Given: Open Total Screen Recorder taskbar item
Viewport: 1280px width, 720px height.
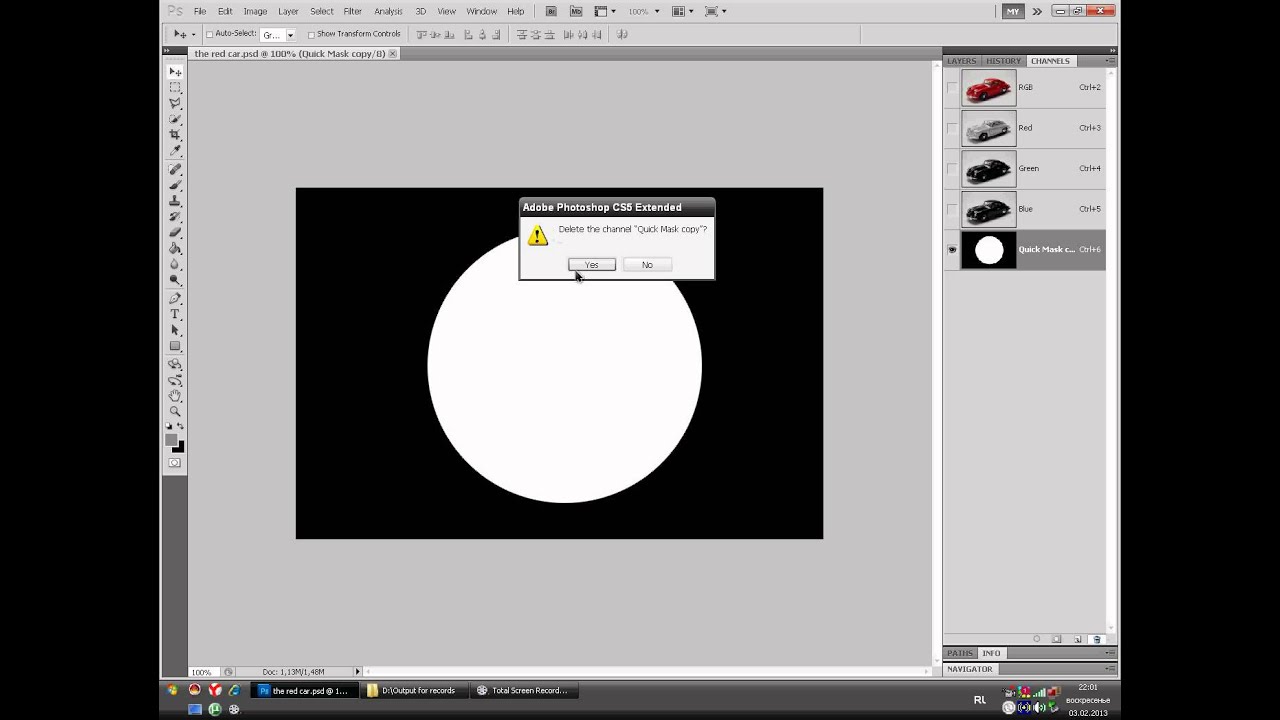Looking at the screenshot, I should tap(523, 690).
